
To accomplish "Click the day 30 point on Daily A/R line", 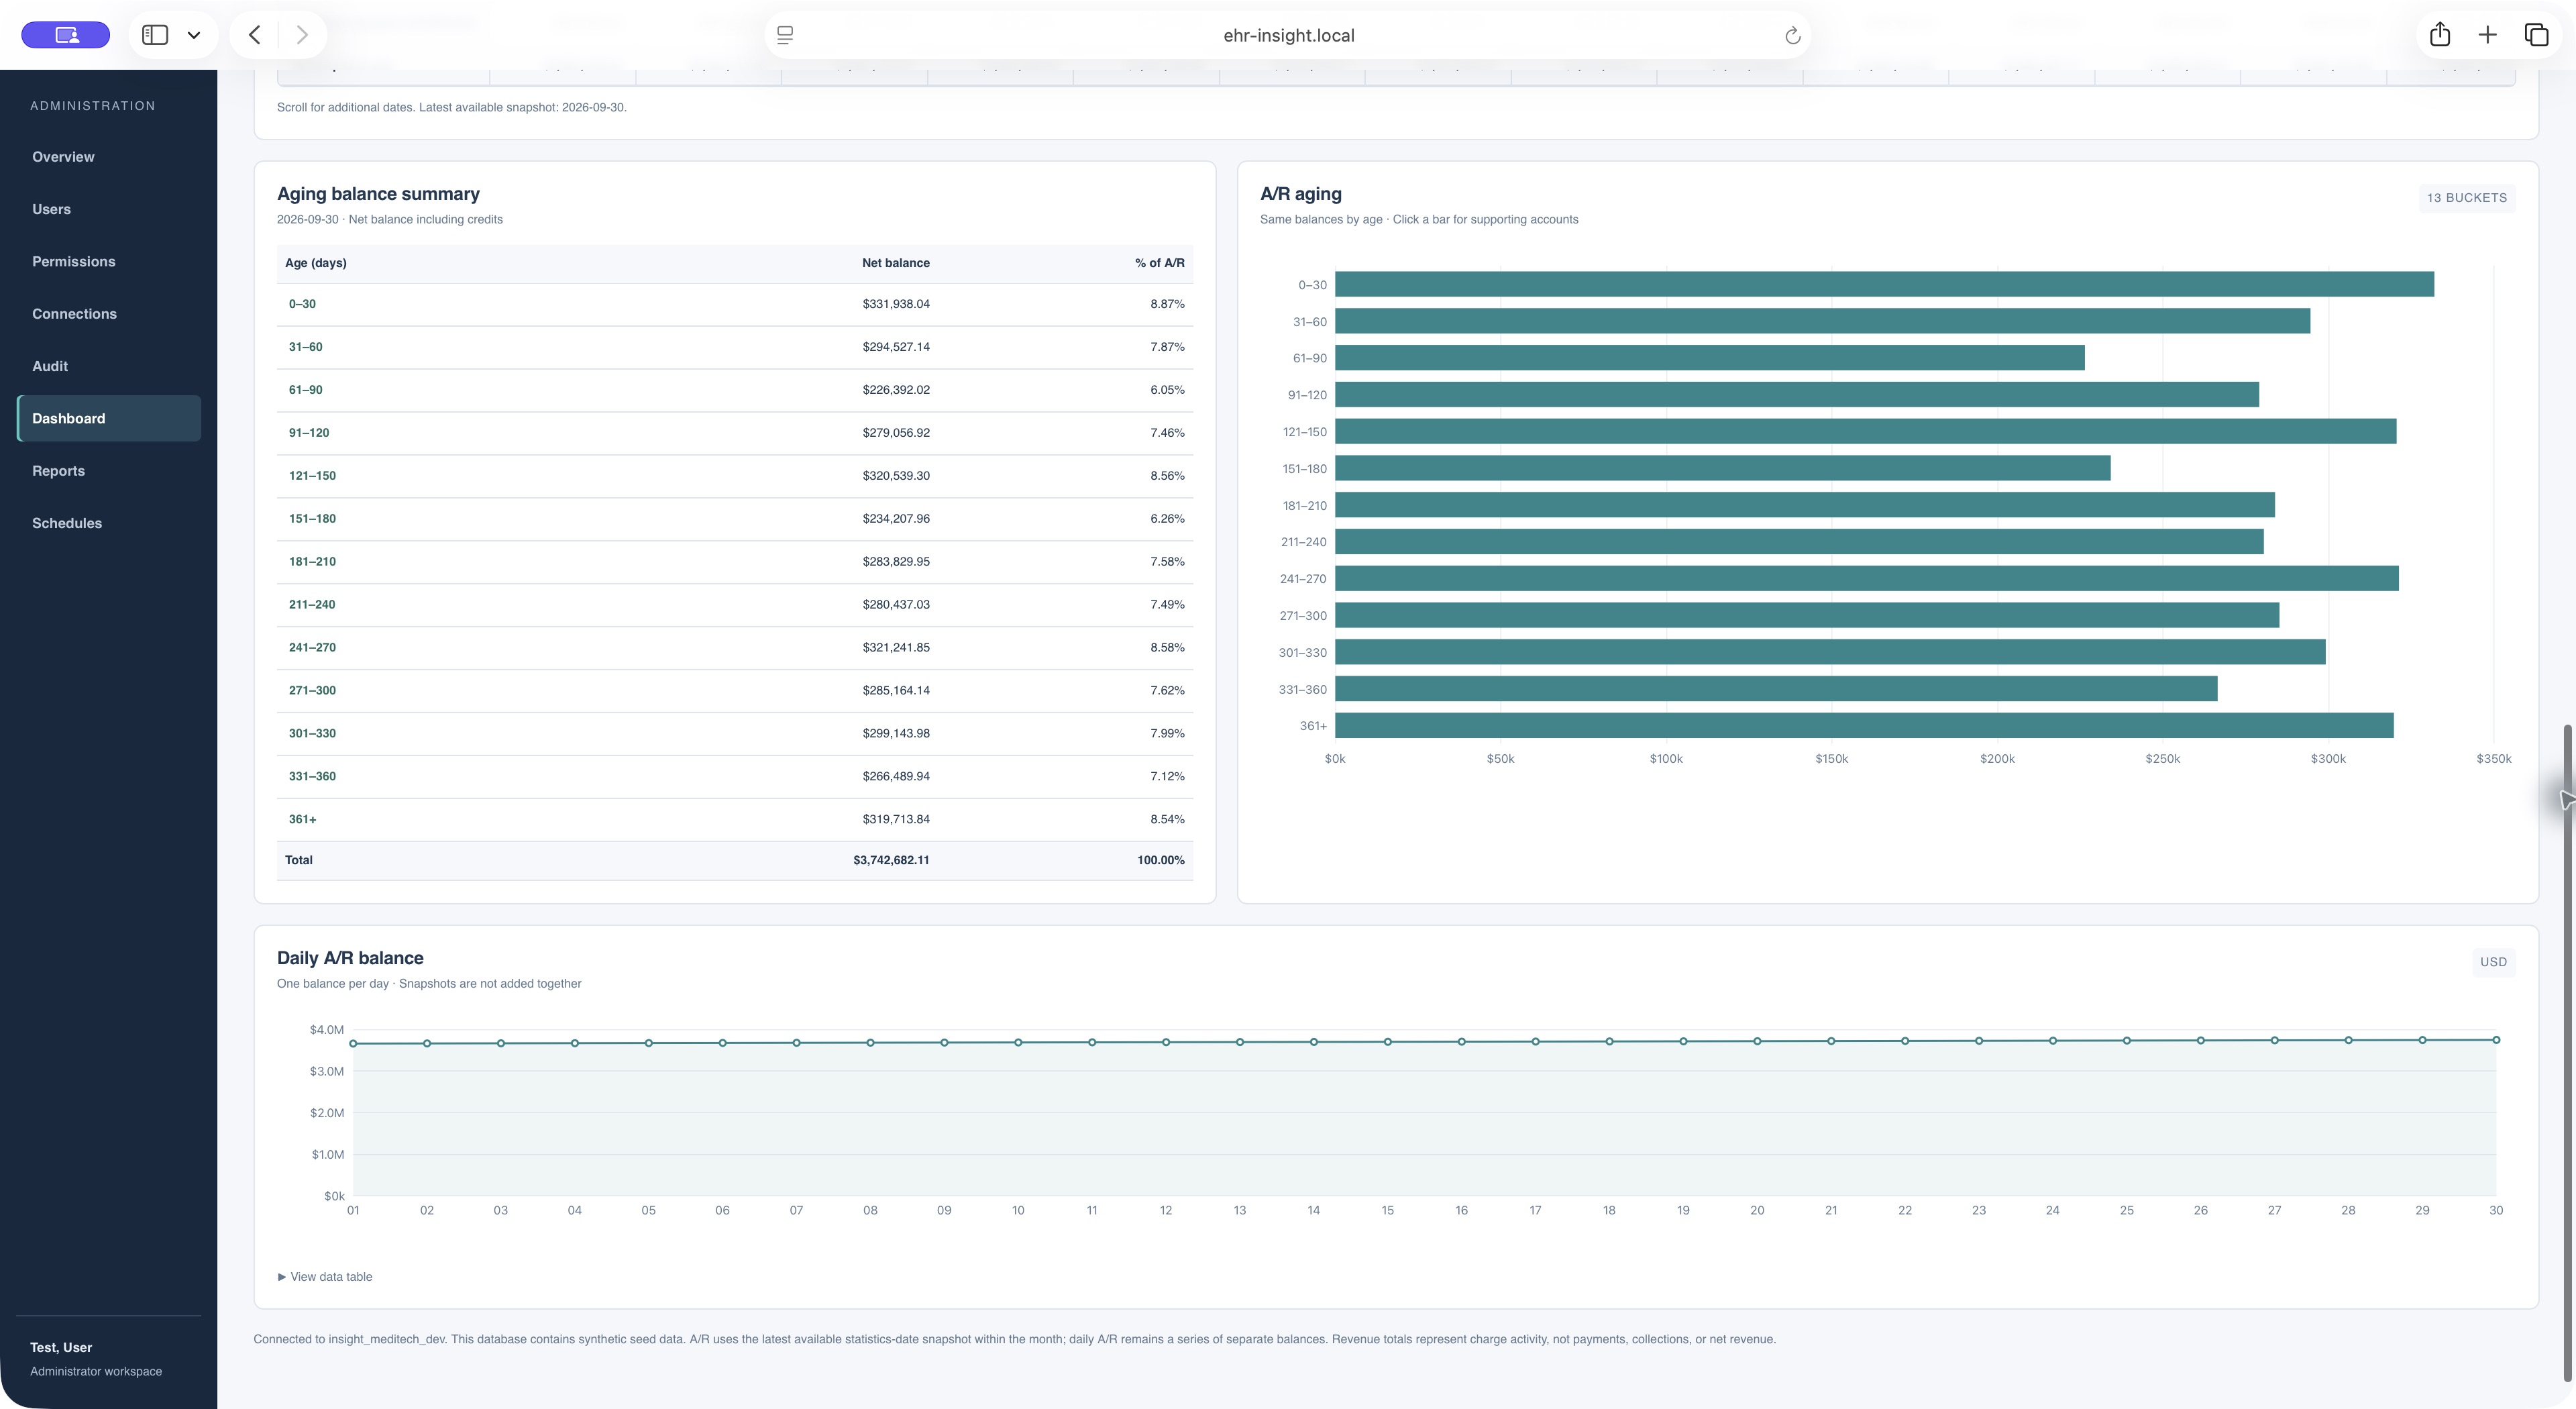I will (2496, 1040).
